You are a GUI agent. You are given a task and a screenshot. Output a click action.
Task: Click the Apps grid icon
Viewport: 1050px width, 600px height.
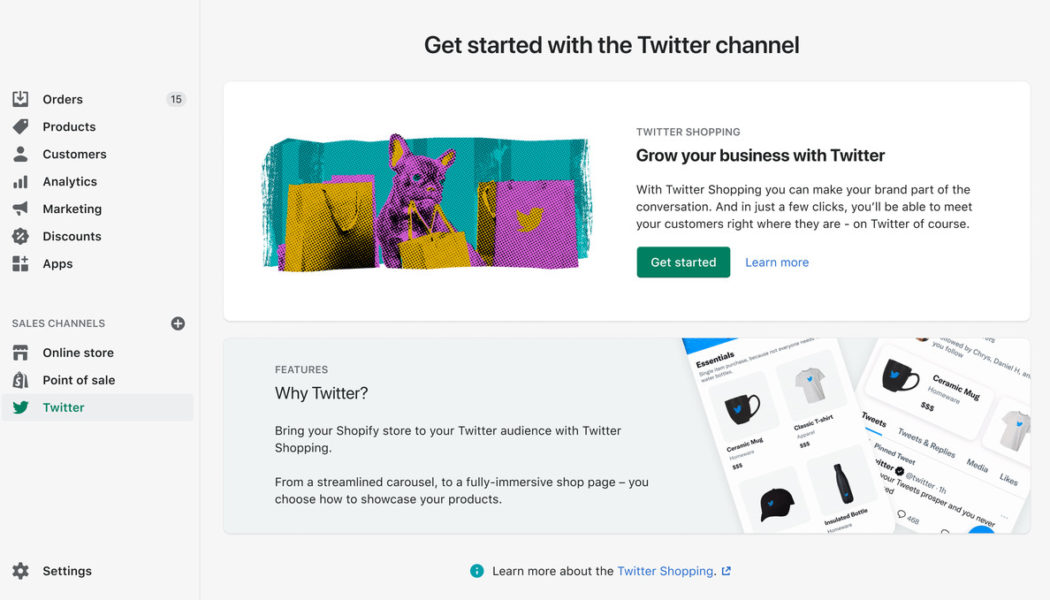21,263
